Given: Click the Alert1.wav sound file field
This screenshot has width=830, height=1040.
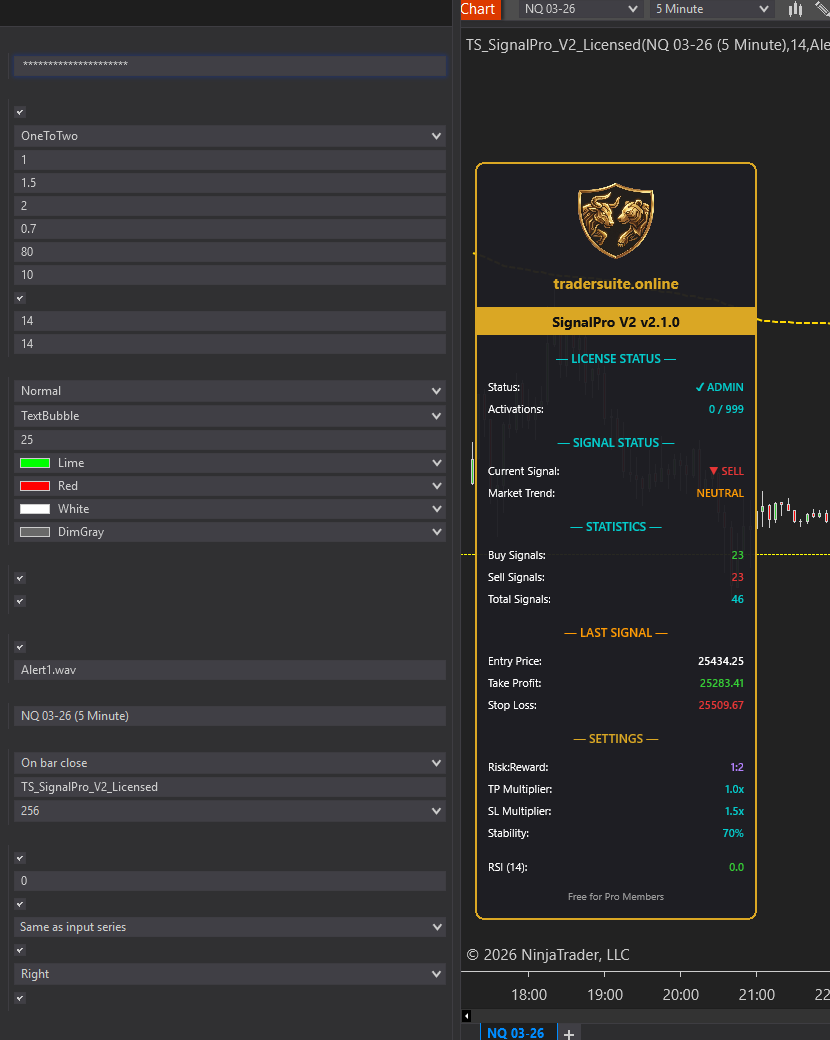Looking at the screenshot, I should (230, 670).
